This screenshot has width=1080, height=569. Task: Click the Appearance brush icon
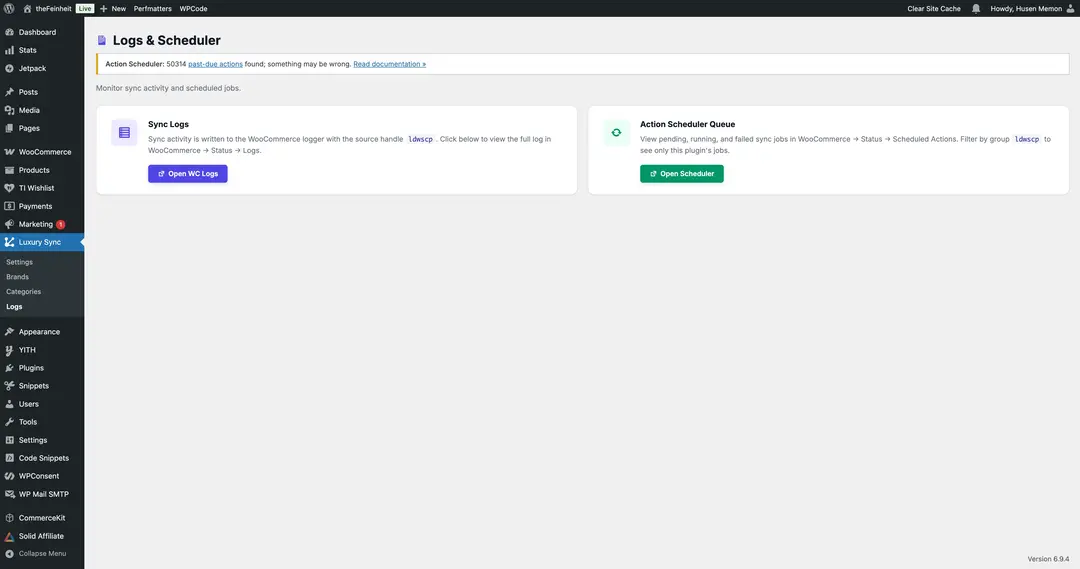(9, 332)
